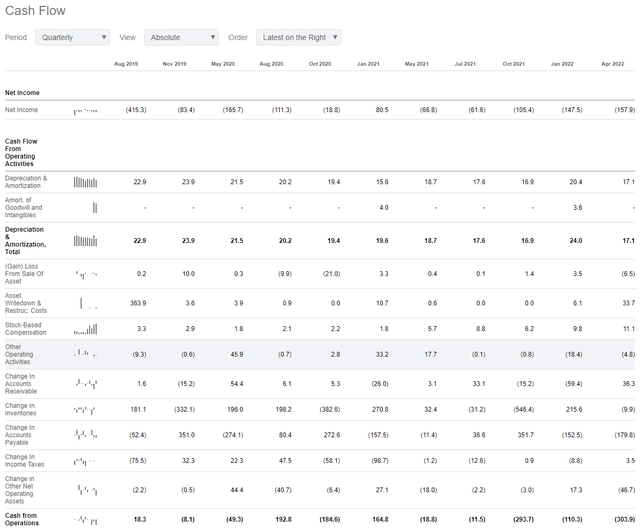Click the Change In Accounts Payable sparkline
This screenshot has width=640, height=528.
85,435
